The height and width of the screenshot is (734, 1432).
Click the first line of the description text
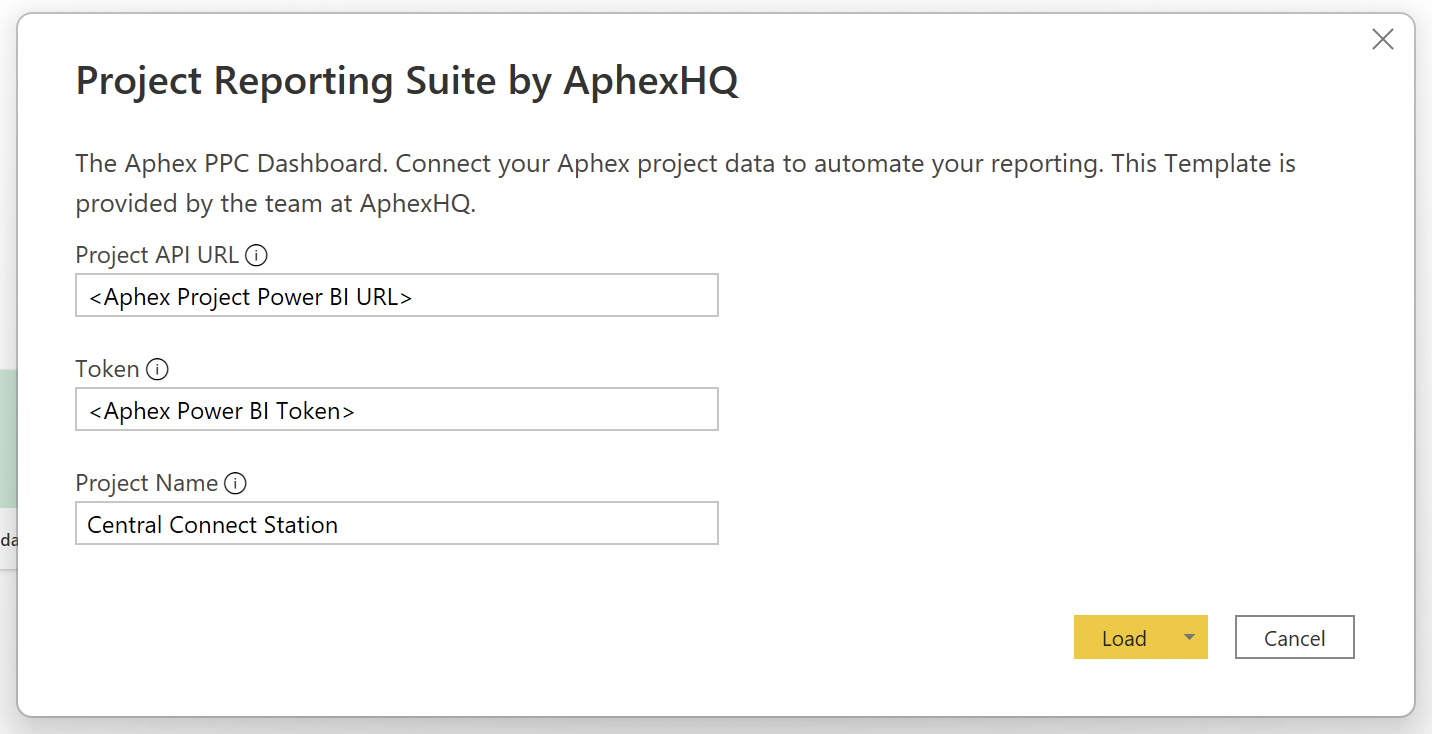click(x=685, y=164)
